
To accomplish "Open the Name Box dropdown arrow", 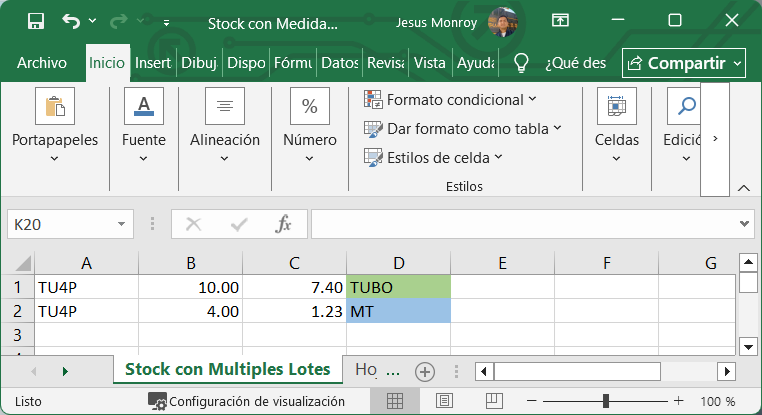I will pos(121,224).
